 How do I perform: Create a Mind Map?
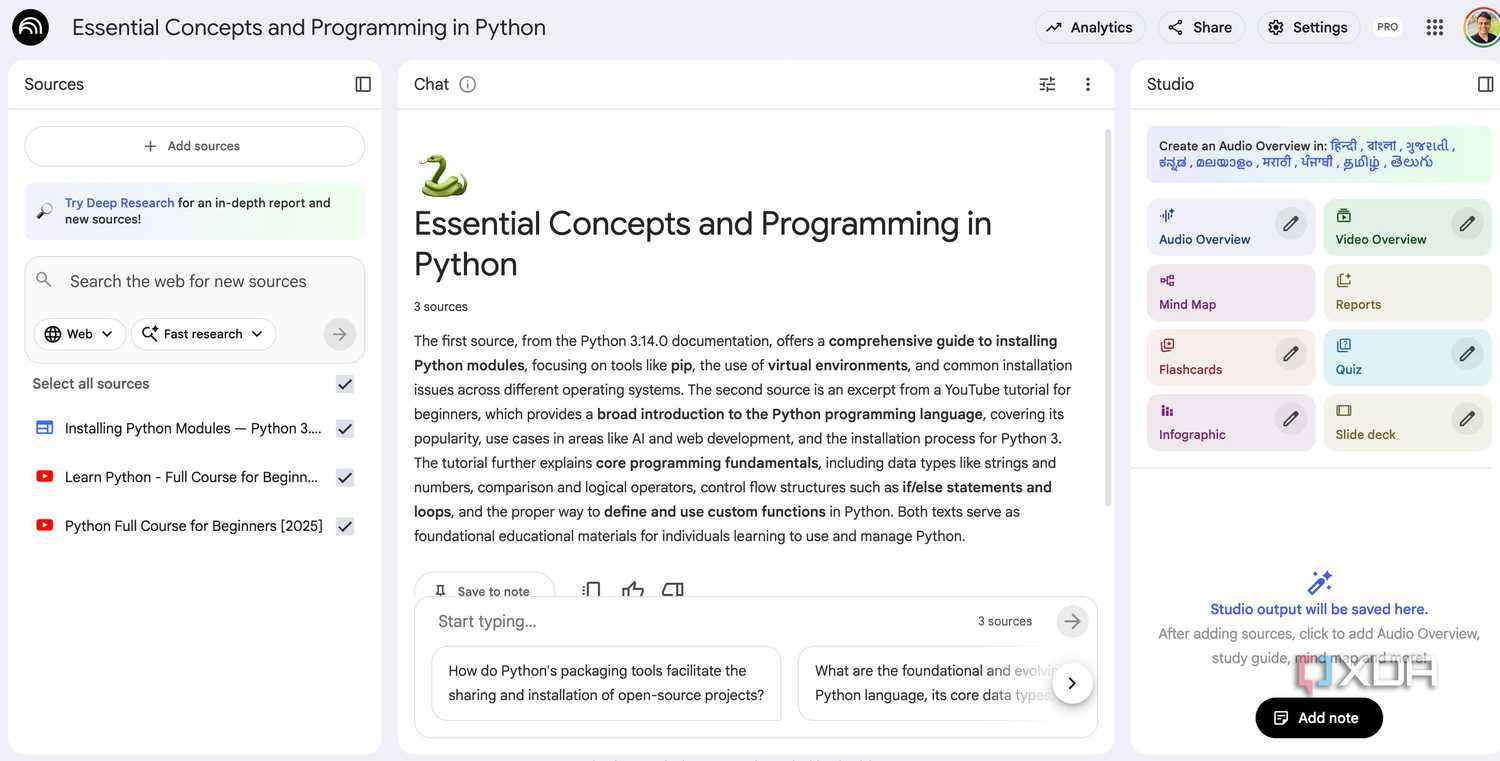[1231, 292]
